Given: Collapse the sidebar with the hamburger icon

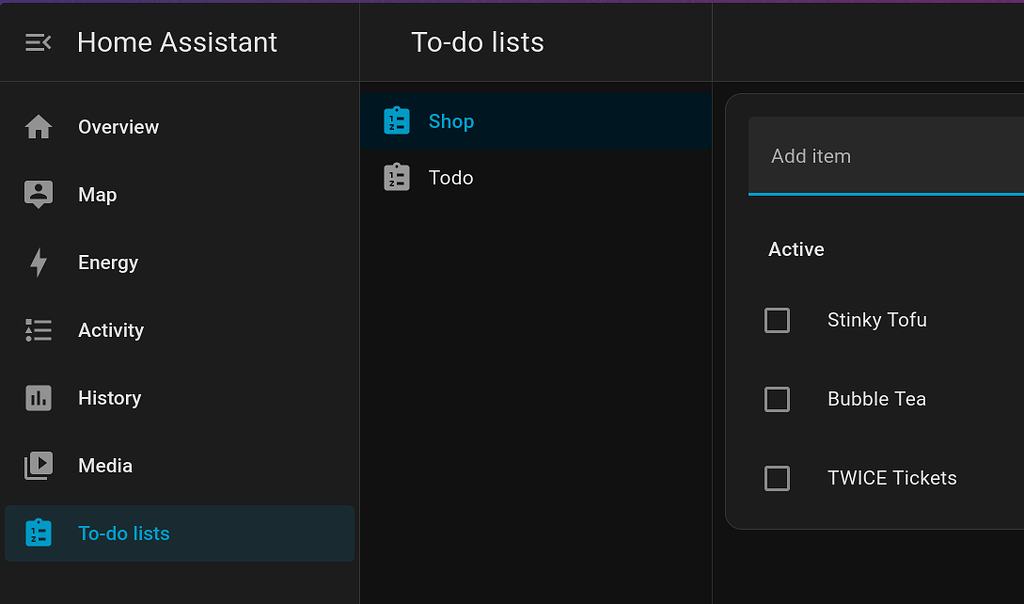Looking at the screenshot, I should coord(38,42).
